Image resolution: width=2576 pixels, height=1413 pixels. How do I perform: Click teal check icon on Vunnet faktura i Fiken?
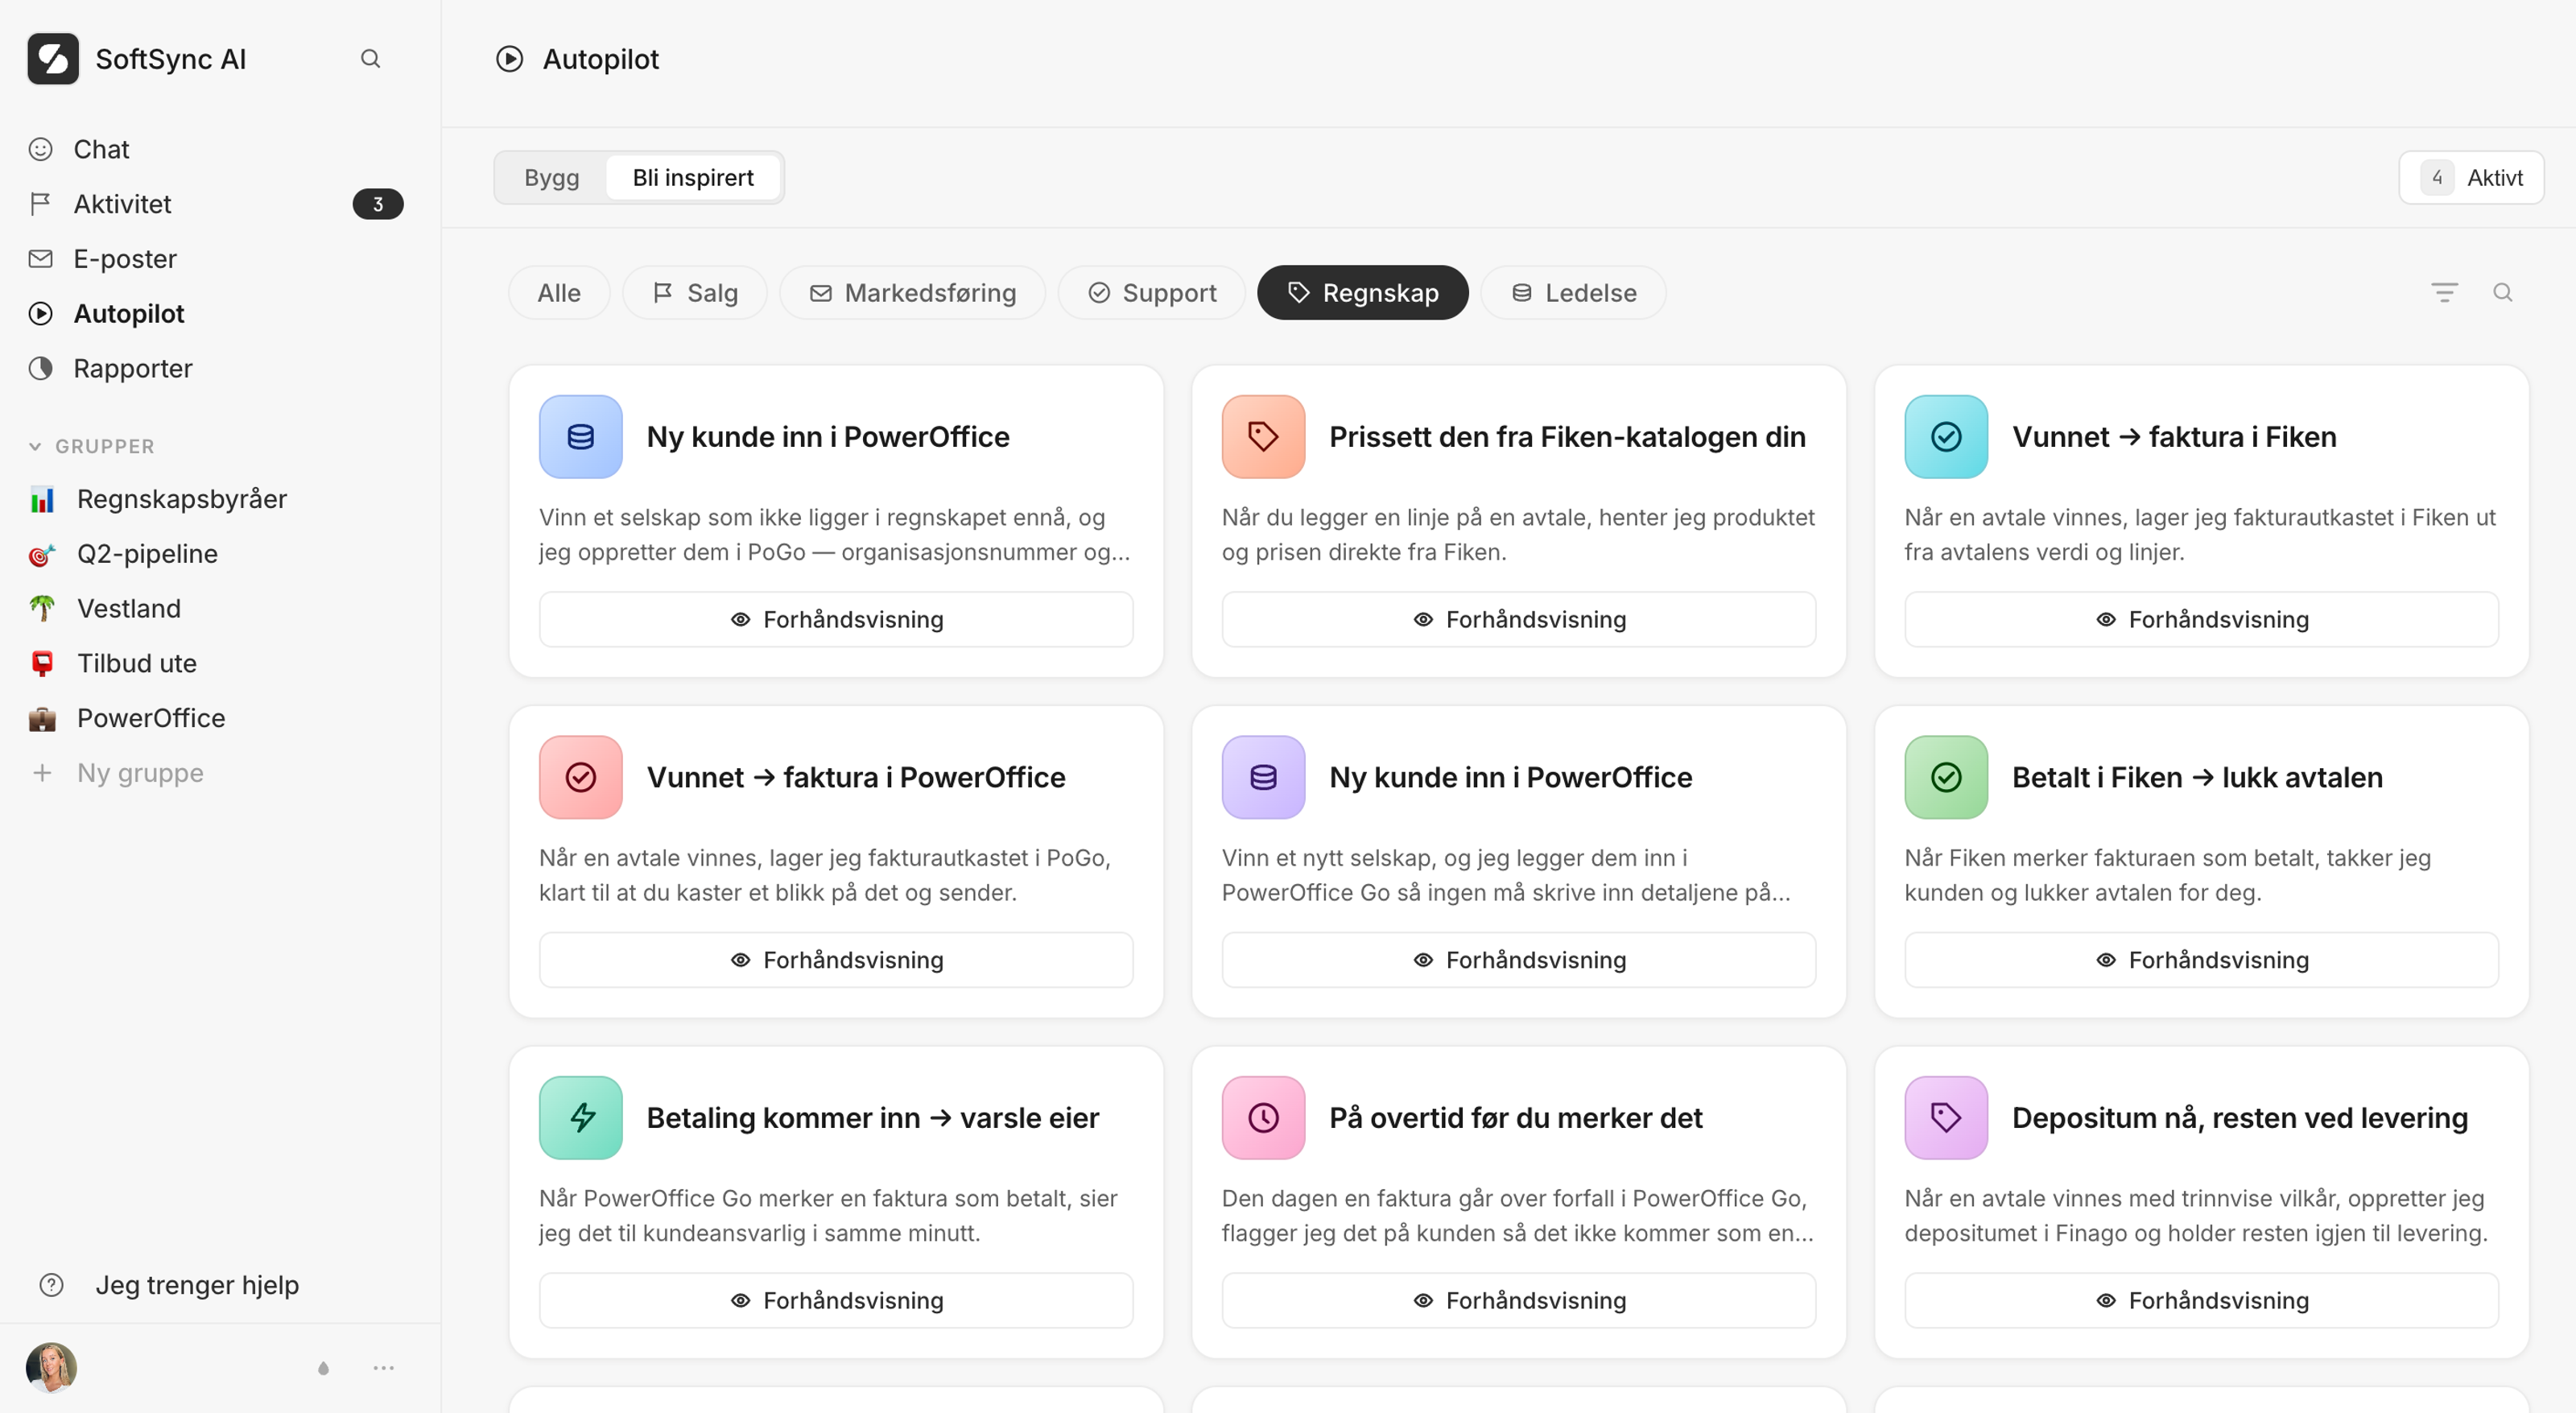pos(1947,437)
